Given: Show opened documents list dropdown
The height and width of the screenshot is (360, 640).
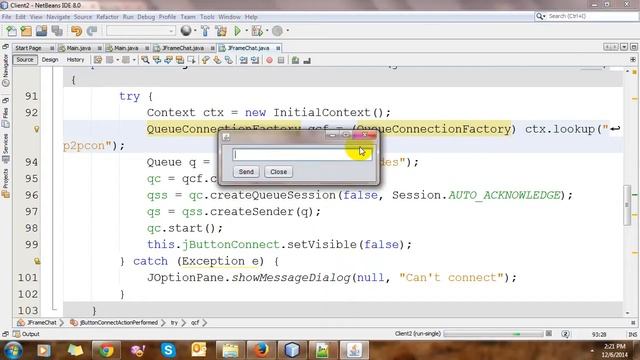Looking at the screenshot, I should coord(624,47).
